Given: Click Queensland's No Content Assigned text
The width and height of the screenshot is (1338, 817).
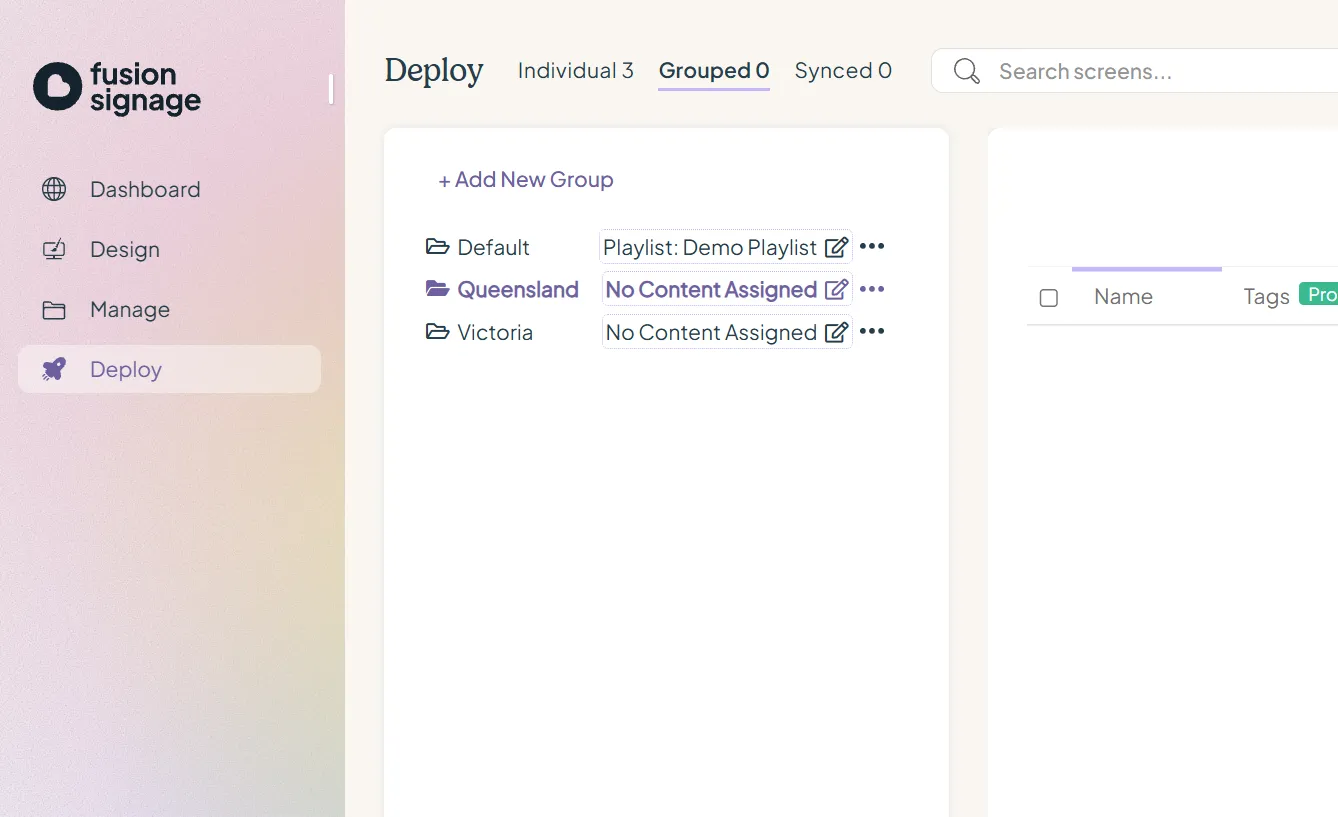Looking at the screenshot, I should click(711, 289).
